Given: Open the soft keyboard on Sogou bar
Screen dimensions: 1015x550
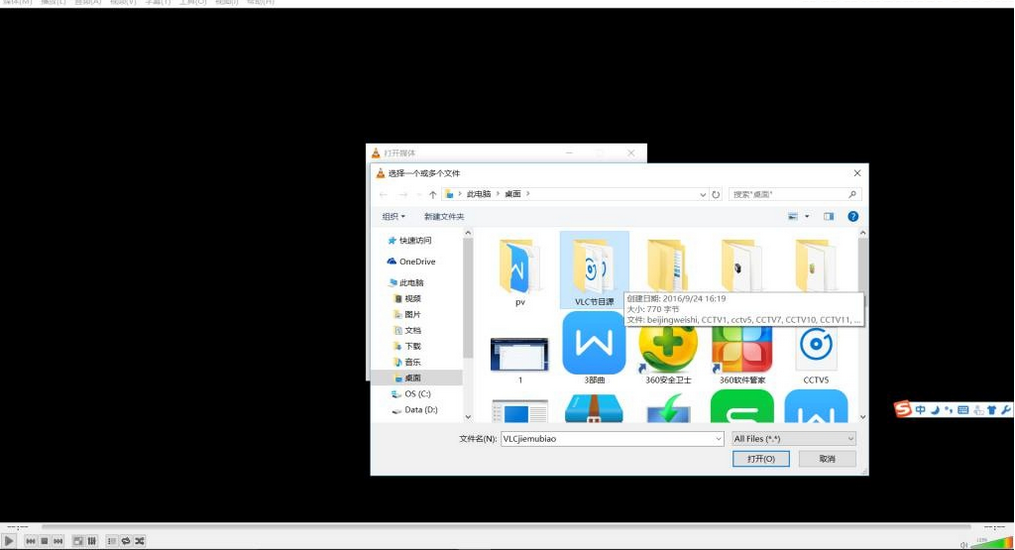Looking at the screenshot, I should 963,410.
